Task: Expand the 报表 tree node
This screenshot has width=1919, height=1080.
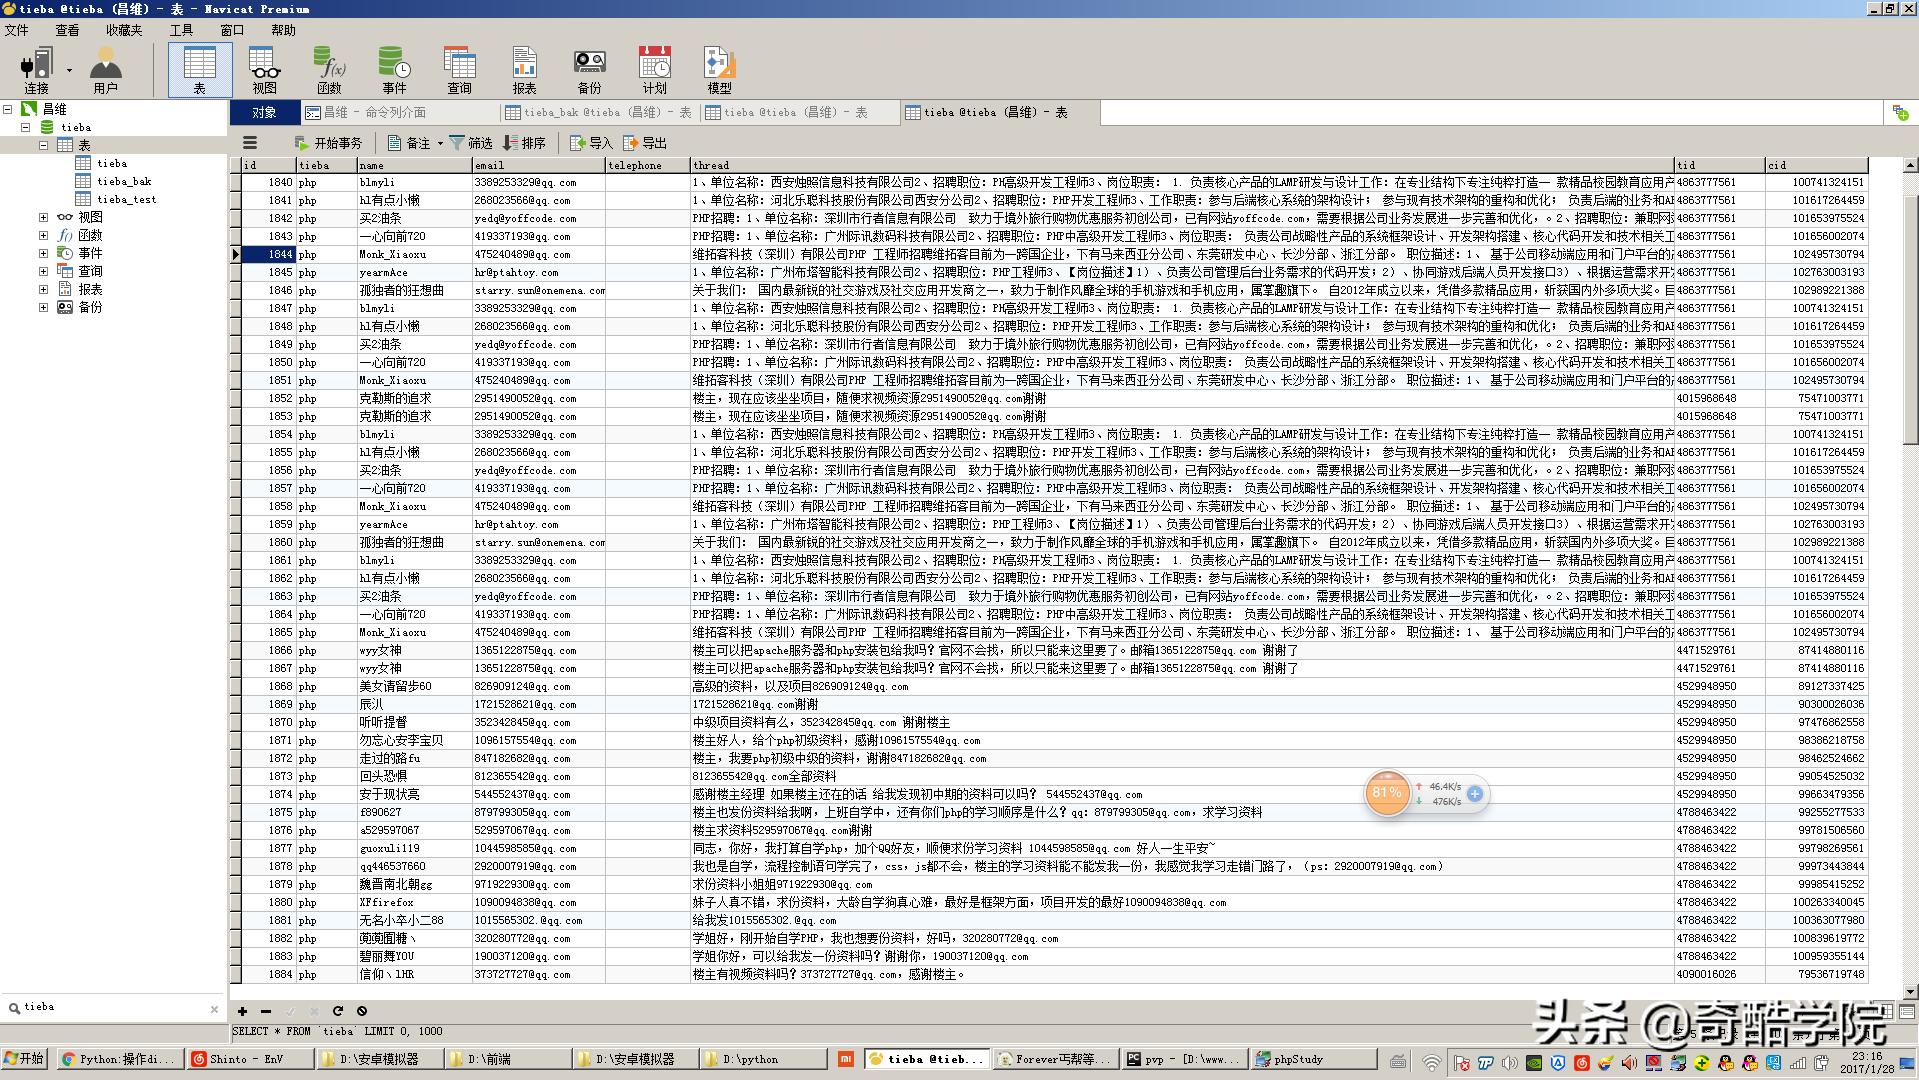Action: click(43, 289)
